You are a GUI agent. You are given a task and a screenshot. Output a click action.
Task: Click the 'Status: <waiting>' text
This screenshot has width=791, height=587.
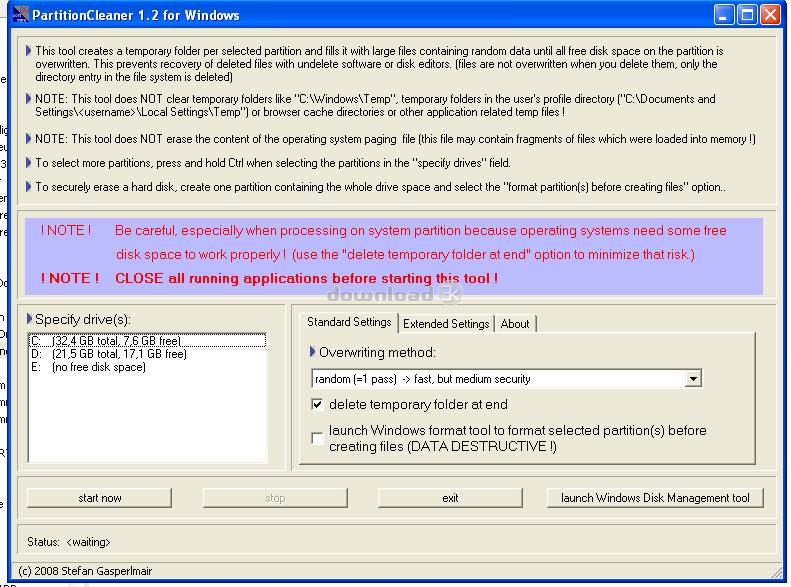(69, 542)
